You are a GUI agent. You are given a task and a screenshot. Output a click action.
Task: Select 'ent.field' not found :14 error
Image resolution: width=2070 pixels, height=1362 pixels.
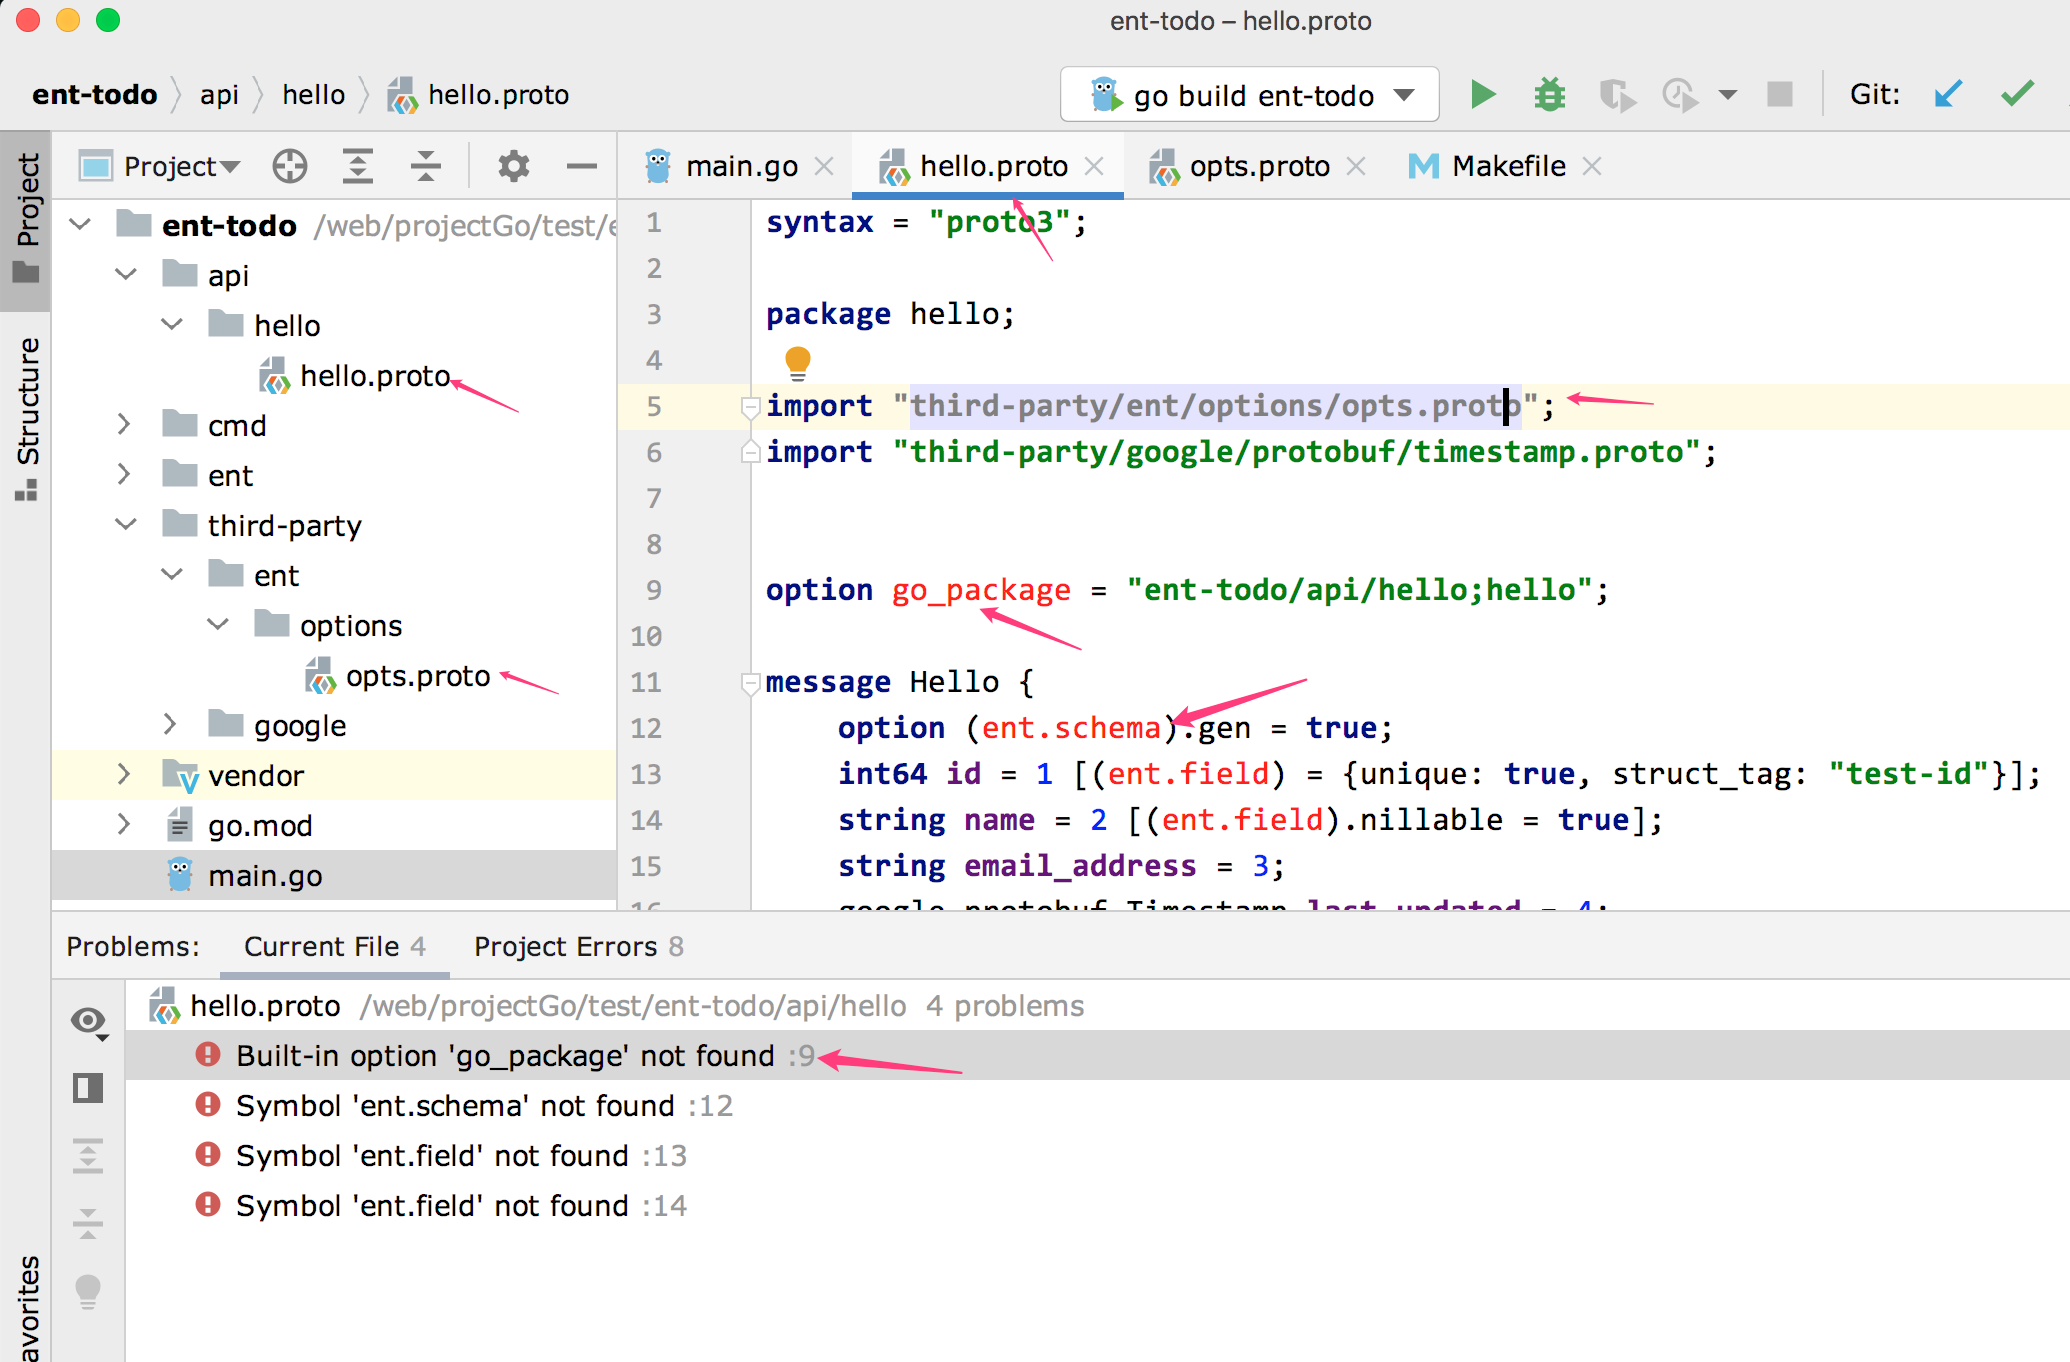1097,1206
